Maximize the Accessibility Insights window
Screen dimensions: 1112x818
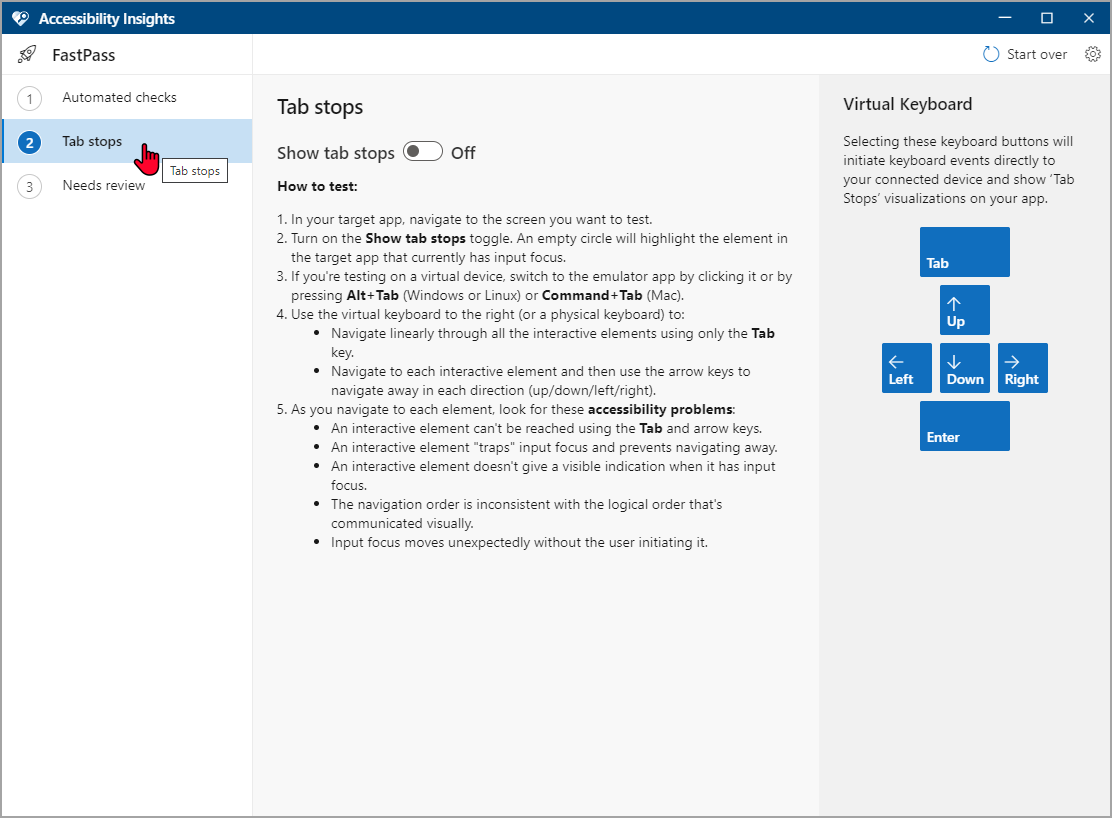1047,18
